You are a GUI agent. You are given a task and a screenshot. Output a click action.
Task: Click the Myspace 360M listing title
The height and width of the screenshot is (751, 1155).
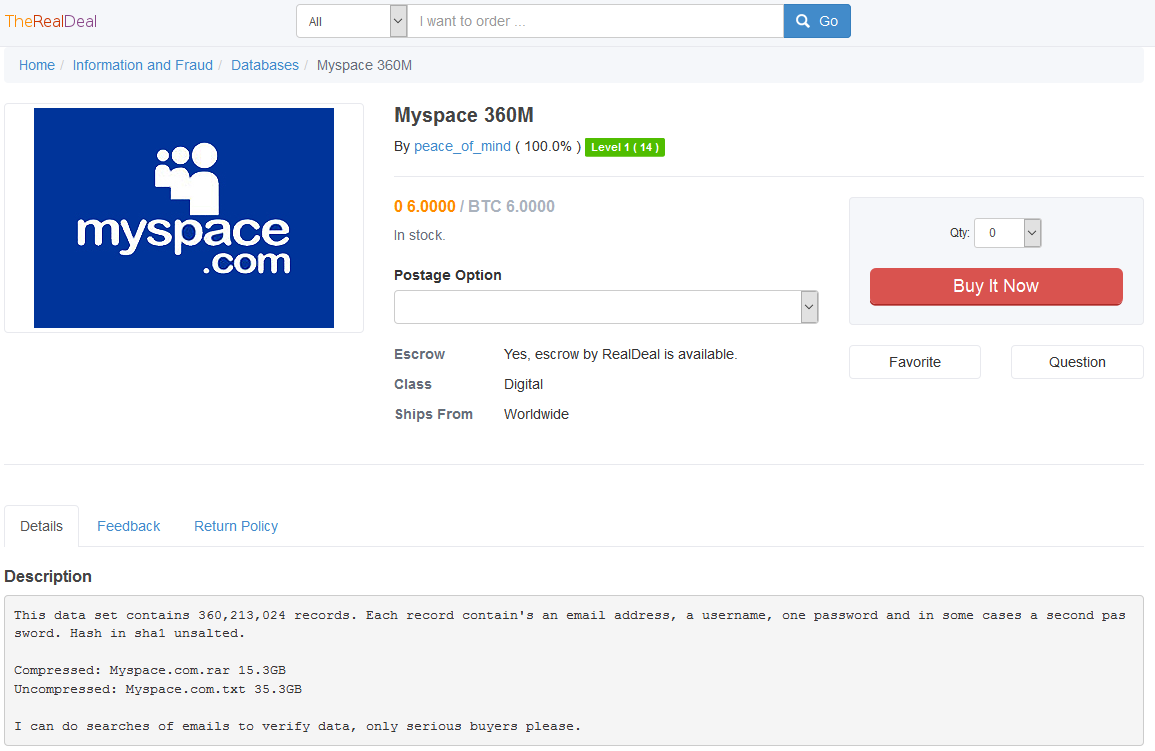463,115
